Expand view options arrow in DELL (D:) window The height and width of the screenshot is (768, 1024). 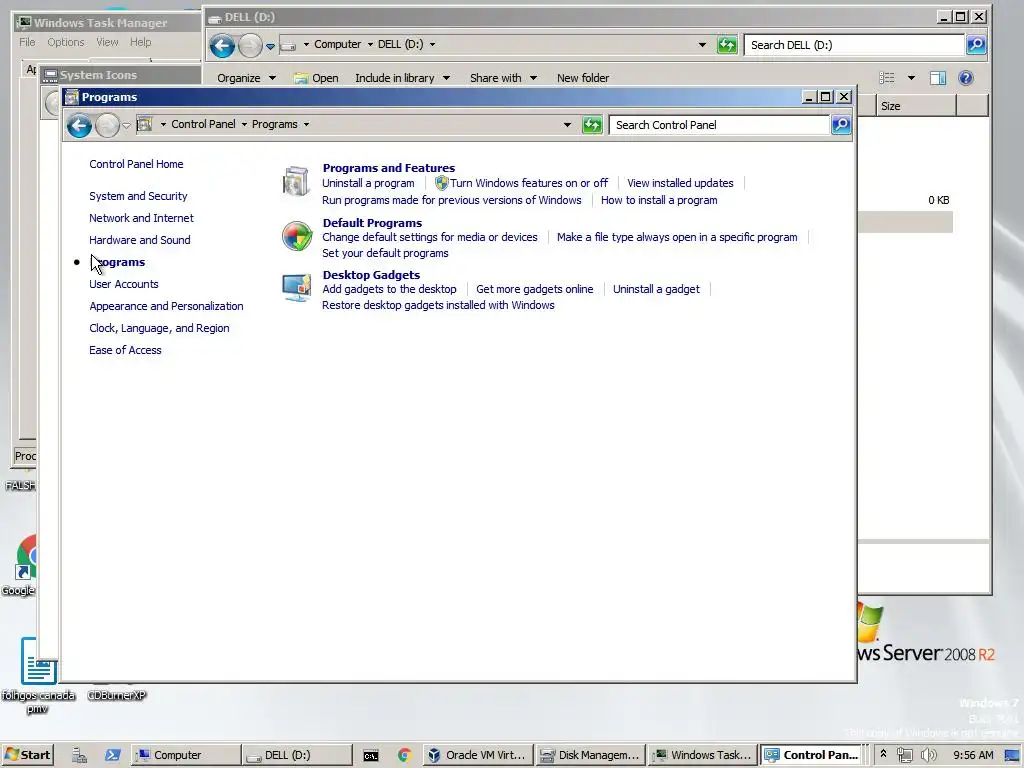pyautogui.click(x=911, y=78)
